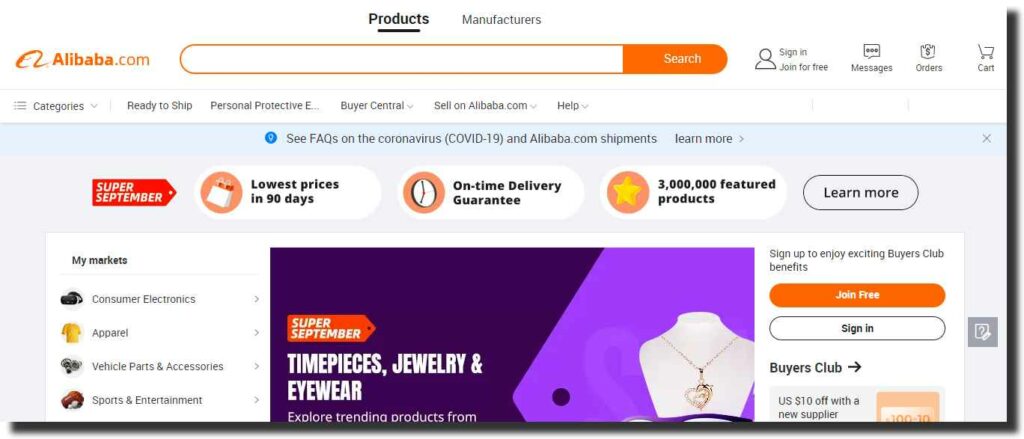Click the Alibaba.com logo

82,60
